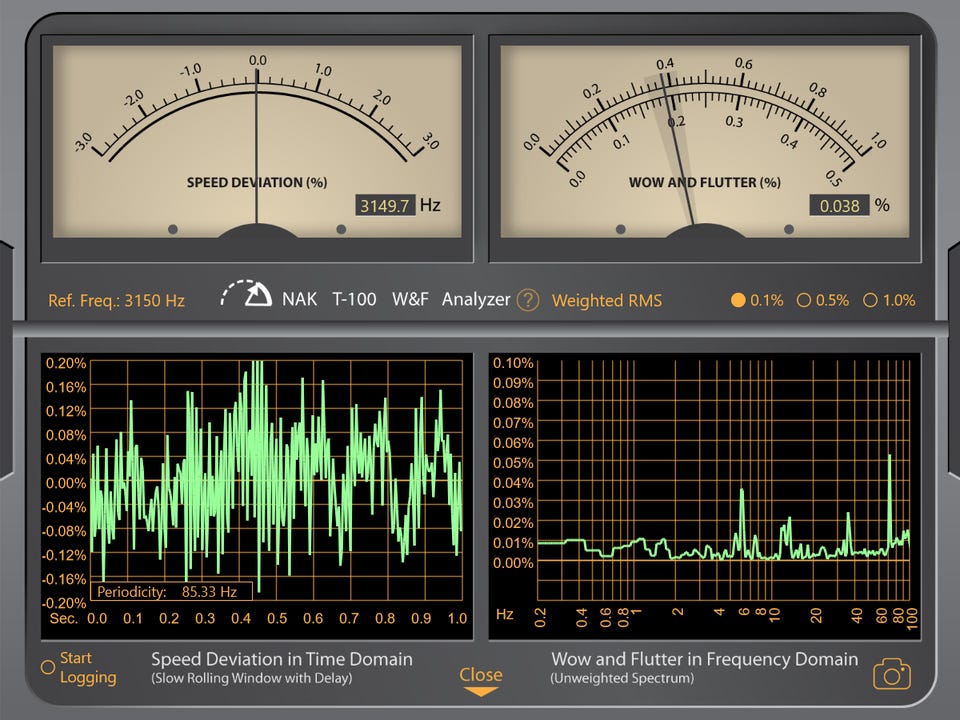The image size is (960, 720).
Task: Click the NAK T-100 W&F Analyzer title
Action: (x=395, y=299)
